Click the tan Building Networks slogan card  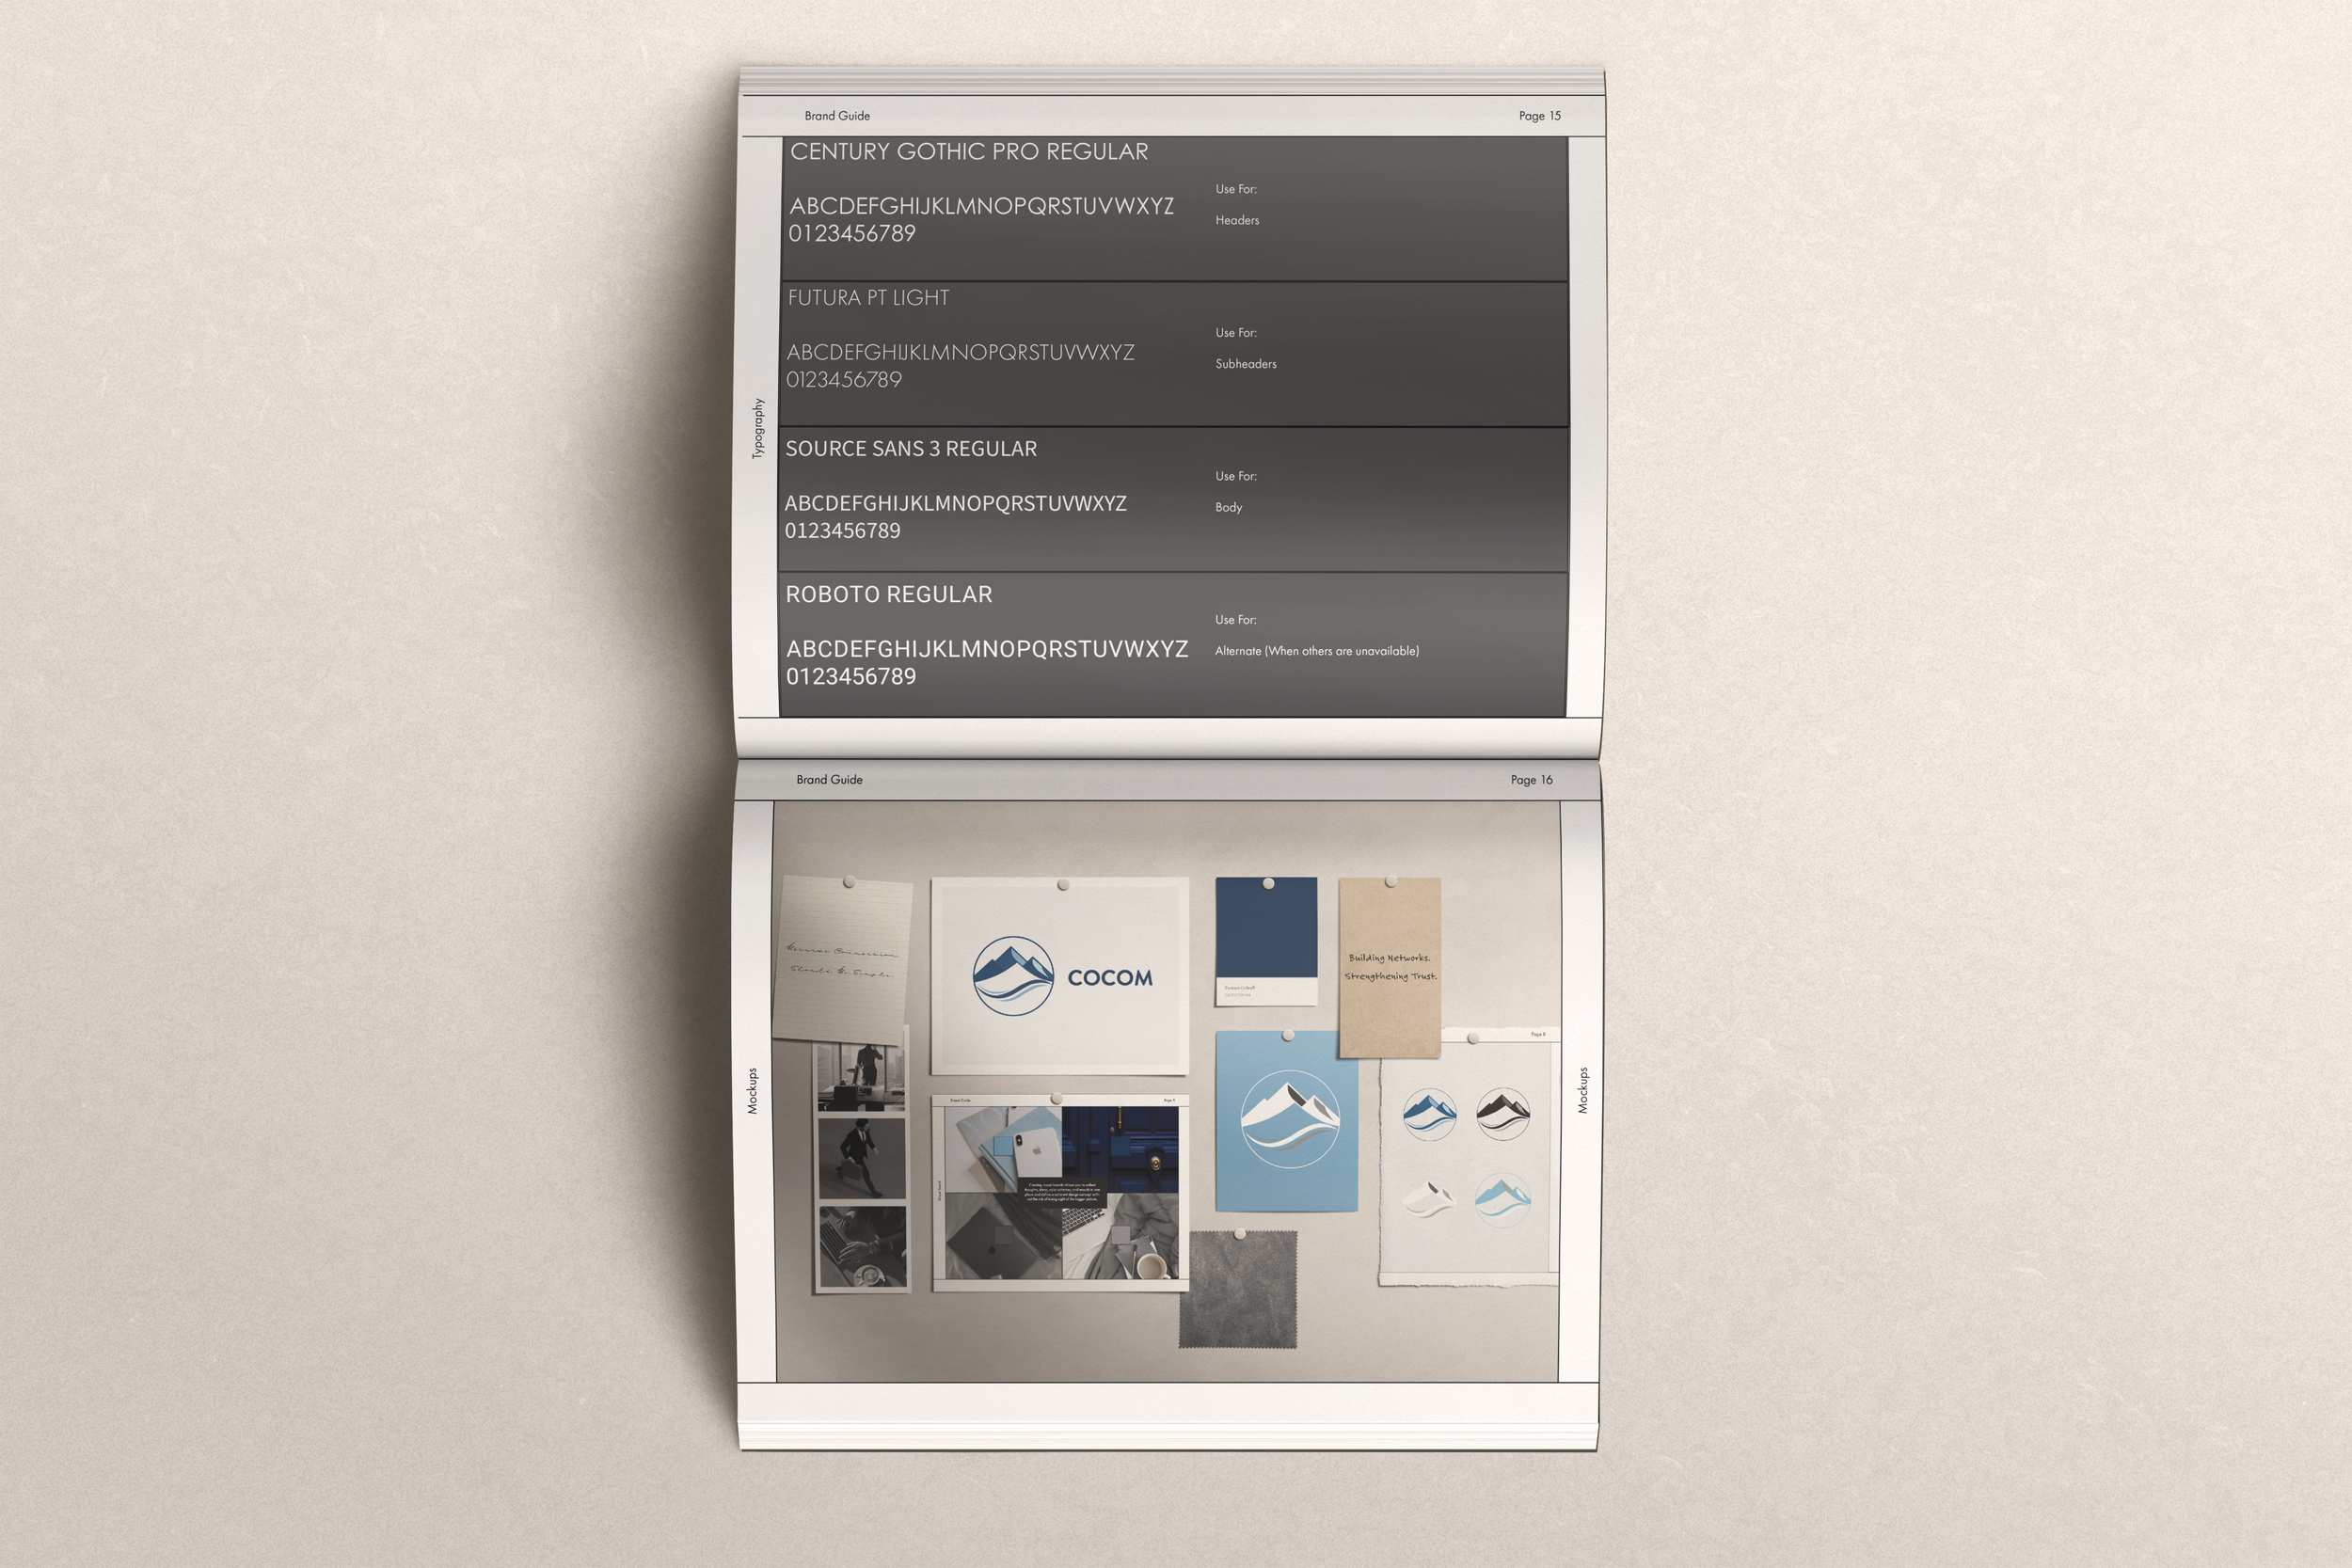(1389, 967)
